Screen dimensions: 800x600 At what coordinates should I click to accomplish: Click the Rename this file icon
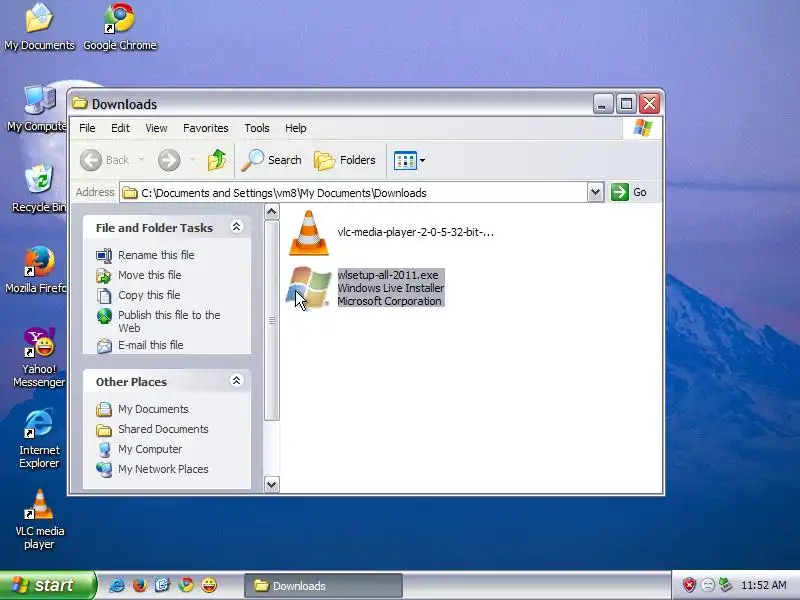pyautogui.click(x=104, y=256)
